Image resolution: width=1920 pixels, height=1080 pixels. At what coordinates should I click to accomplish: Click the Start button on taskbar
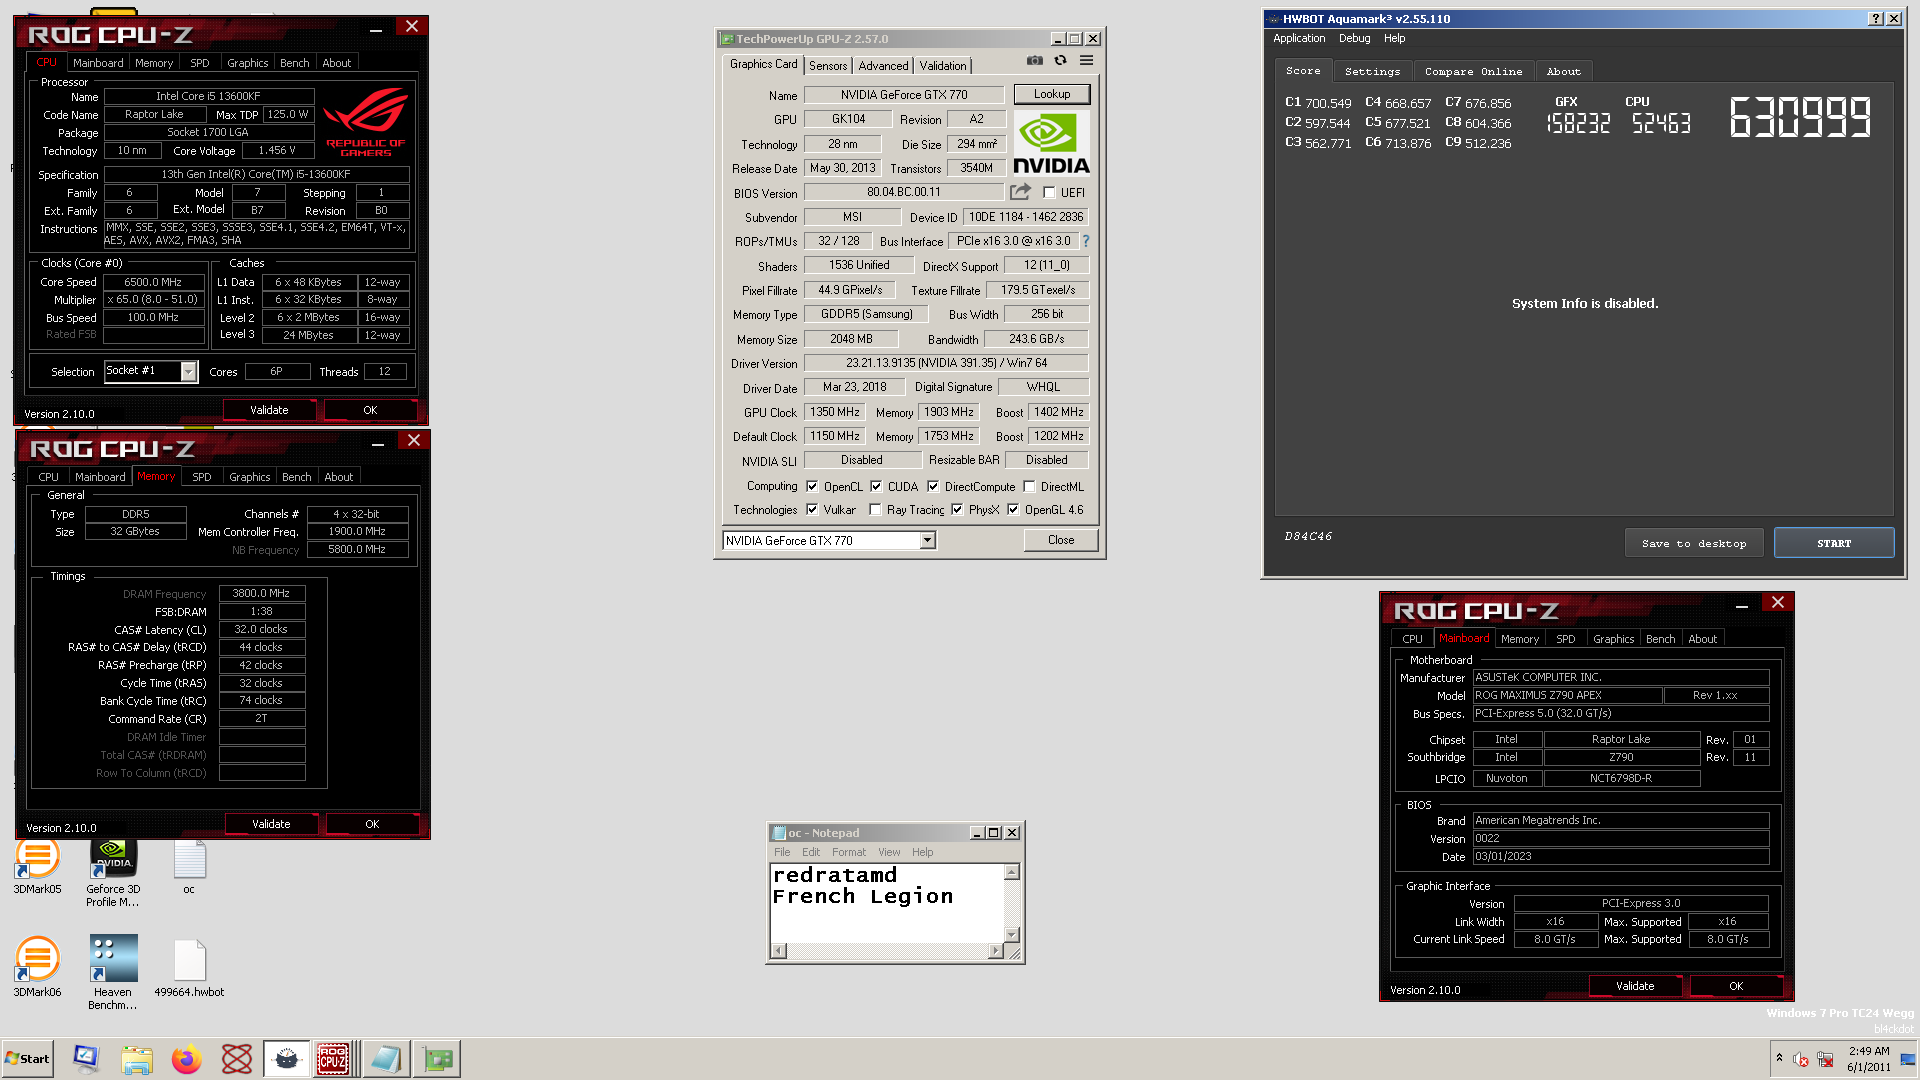pos(27,1059)
